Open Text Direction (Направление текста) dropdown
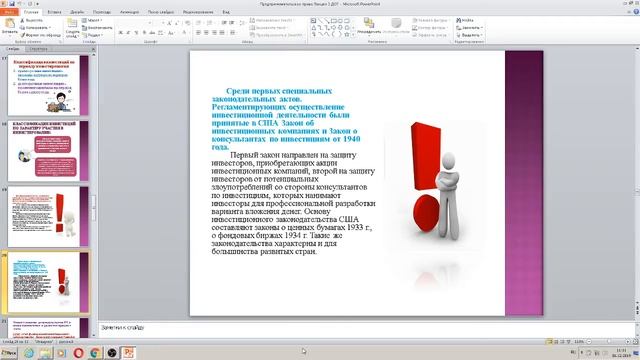This screenshot has height=360, width=640. (272, 20)
